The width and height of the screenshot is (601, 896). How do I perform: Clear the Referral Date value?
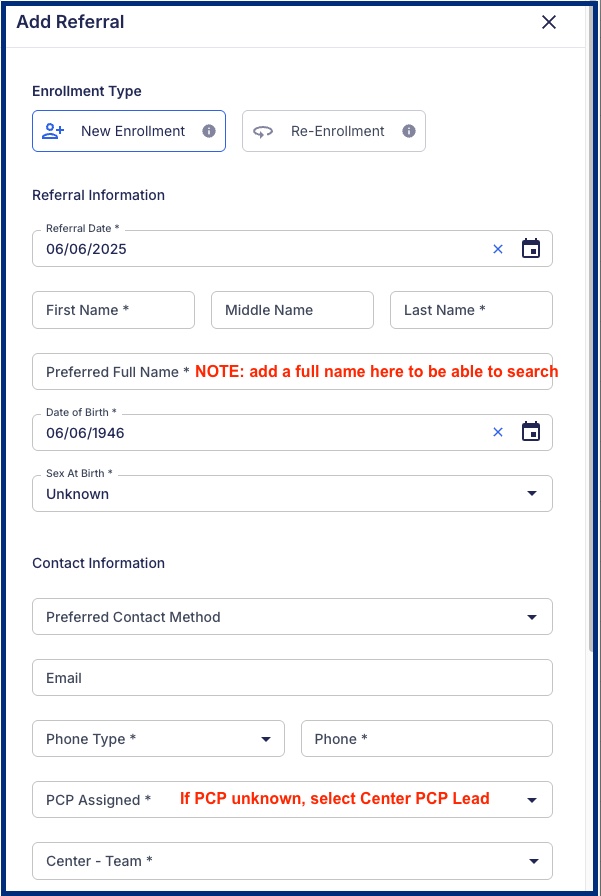click(498, 249)
